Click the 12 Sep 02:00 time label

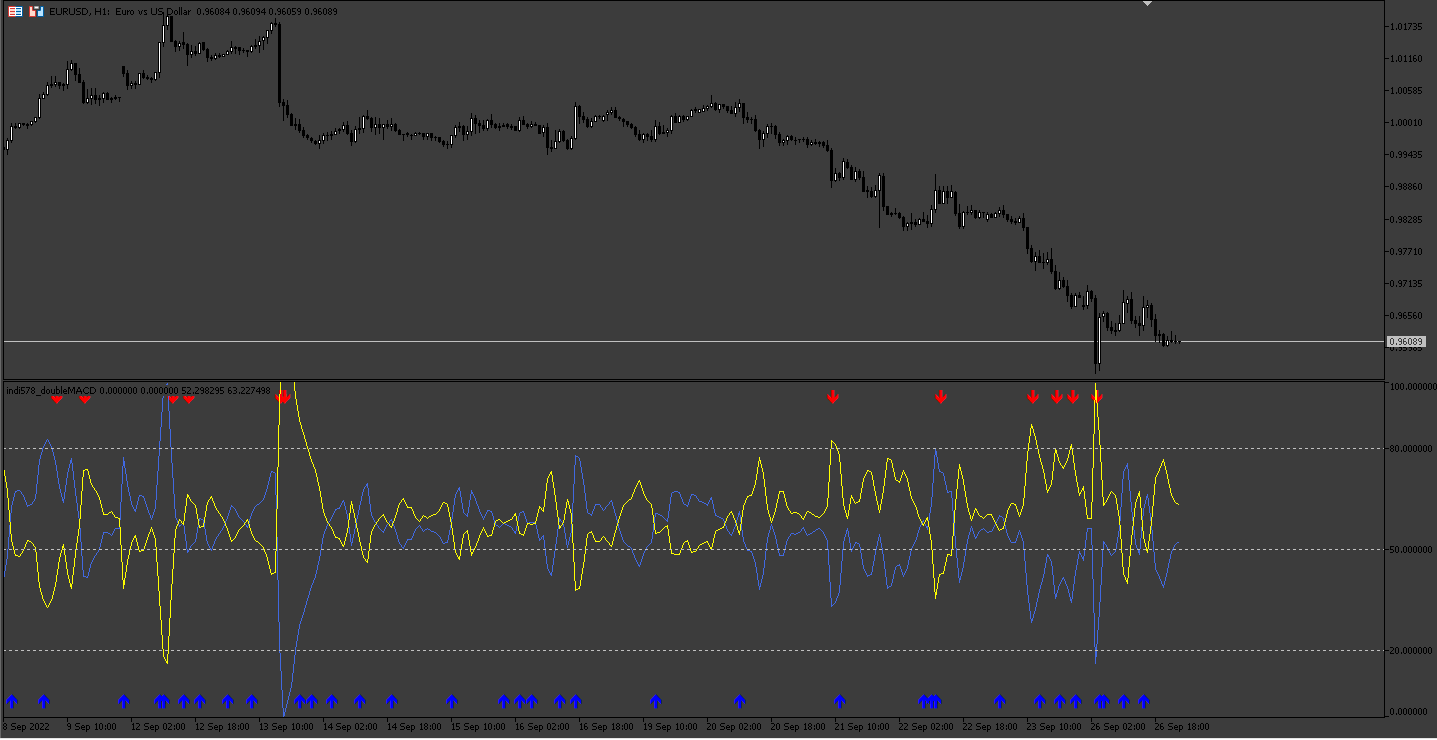click(158, 728)
